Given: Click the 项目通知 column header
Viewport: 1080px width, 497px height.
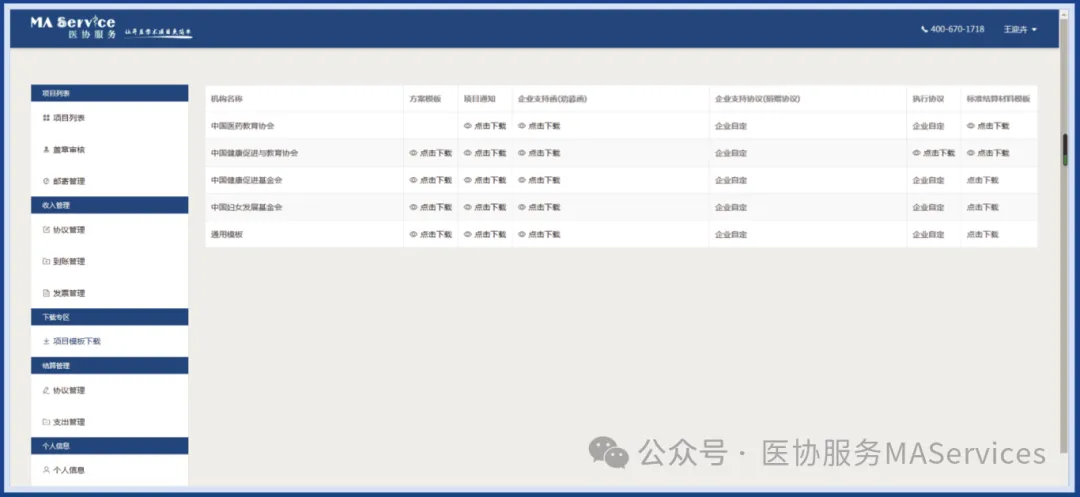Looking at the screenshot, I should (479, 99).
